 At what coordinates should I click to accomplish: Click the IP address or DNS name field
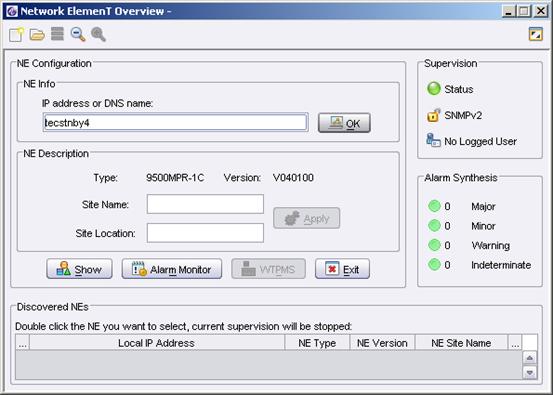(175, 122)
